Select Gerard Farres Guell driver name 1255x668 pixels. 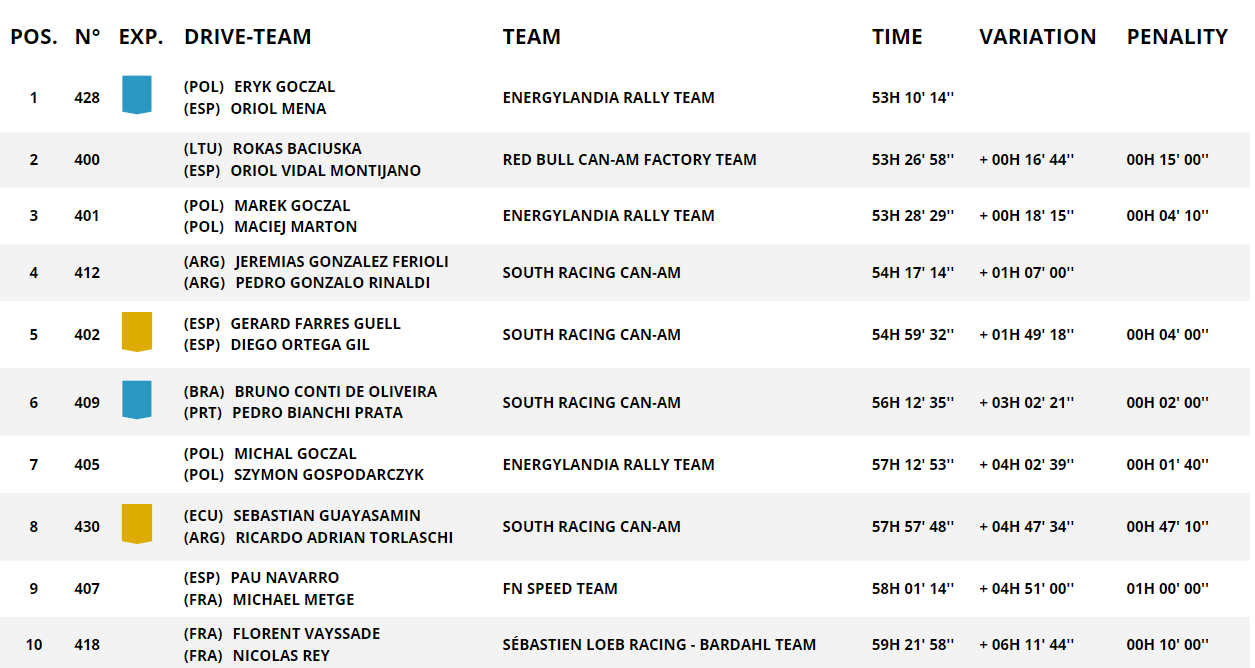click(x=315, y=324)
